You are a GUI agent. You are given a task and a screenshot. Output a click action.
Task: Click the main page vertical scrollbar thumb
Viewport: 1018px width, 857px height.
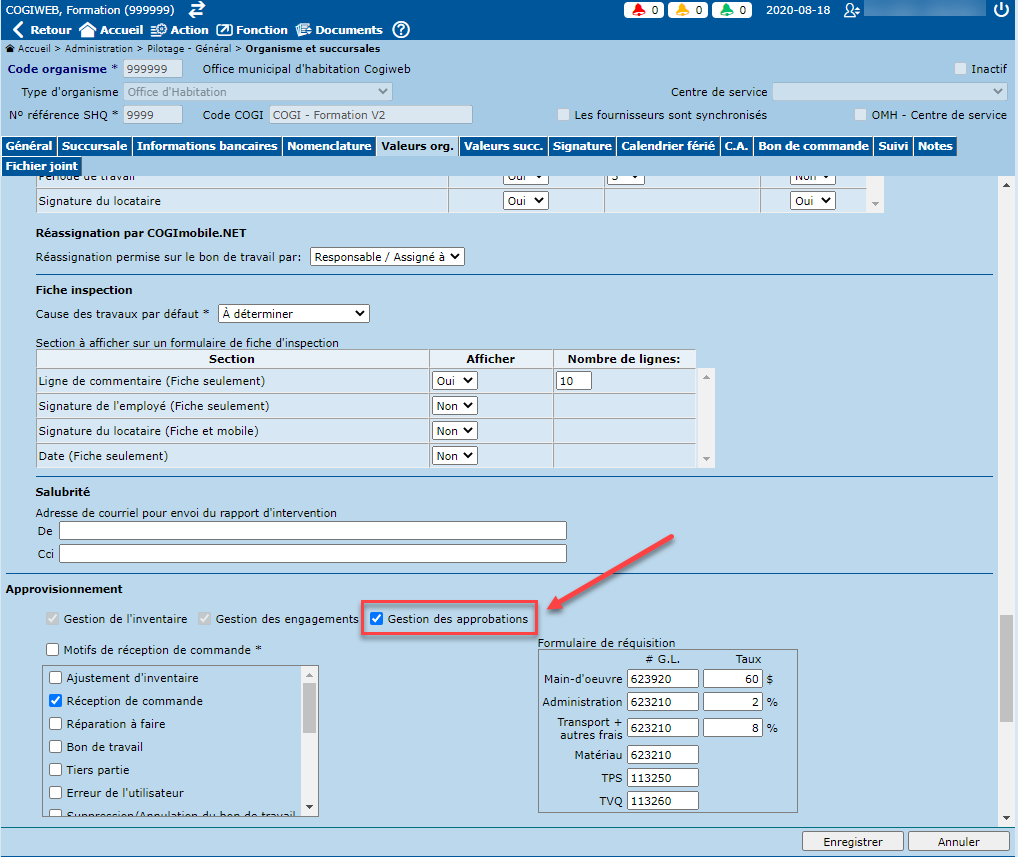click(1005, 668)
